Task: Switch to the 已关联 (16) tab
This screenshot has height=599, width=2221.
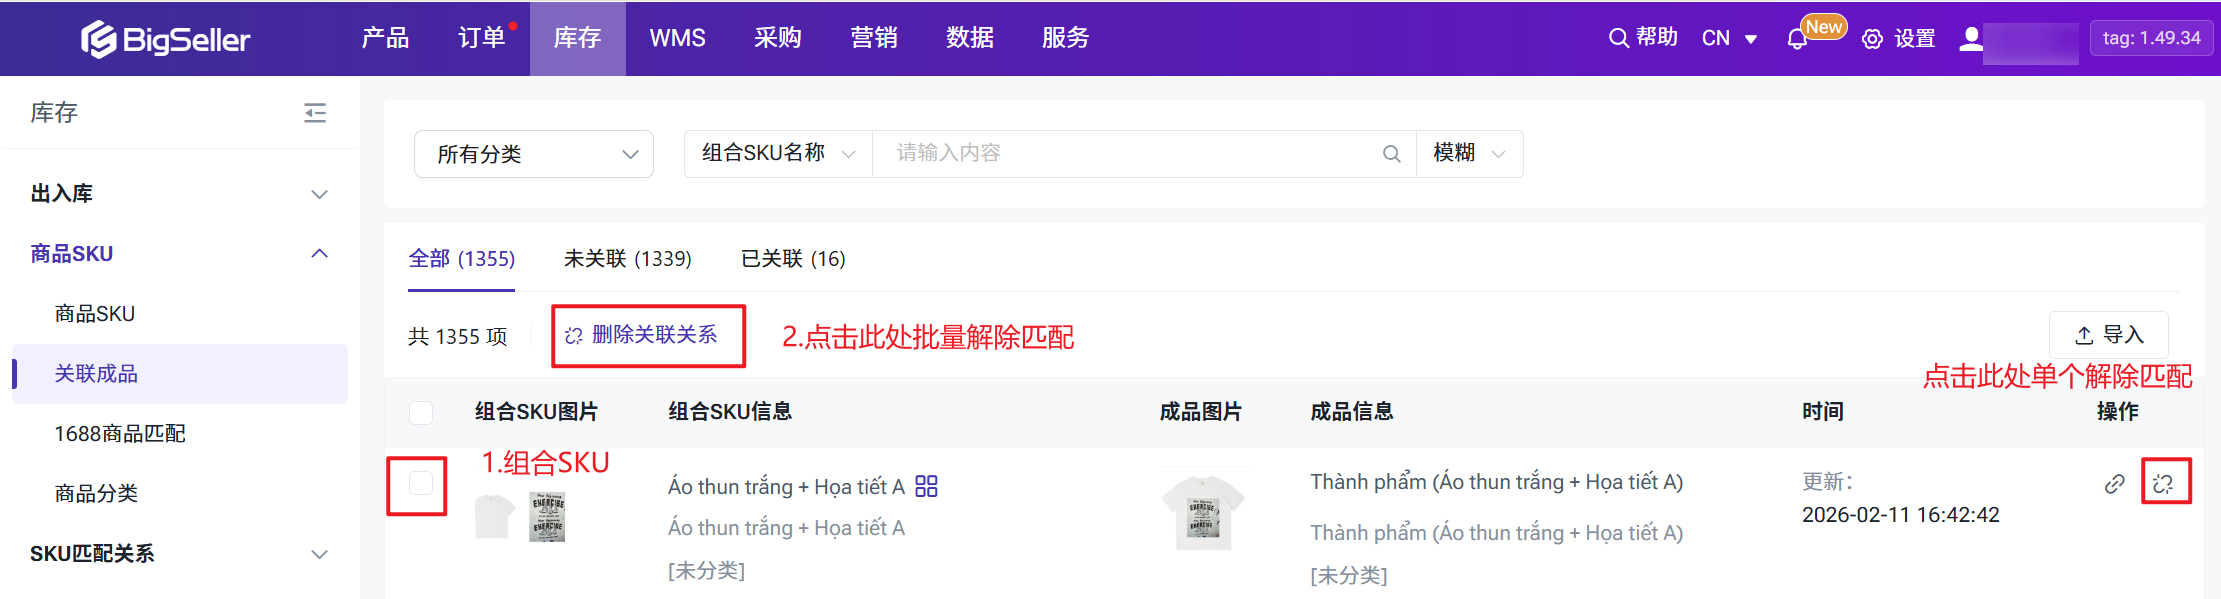Action: pyautogui.click(x=793, y=259)
